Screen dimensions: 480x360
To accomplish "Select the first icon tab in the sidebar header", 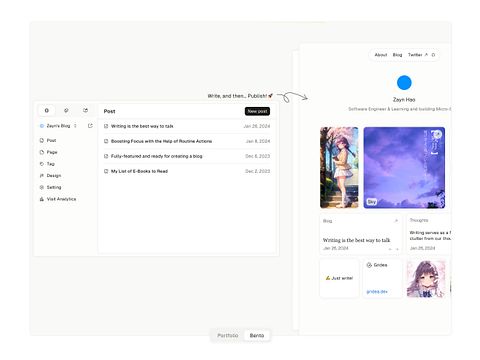I will click(47, 110).
